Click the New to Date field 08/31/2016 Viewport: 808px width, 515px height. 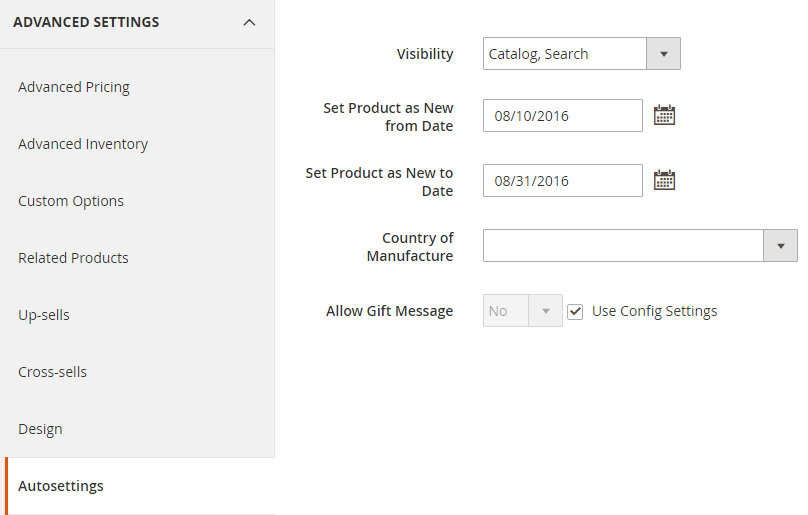point(563,180)
